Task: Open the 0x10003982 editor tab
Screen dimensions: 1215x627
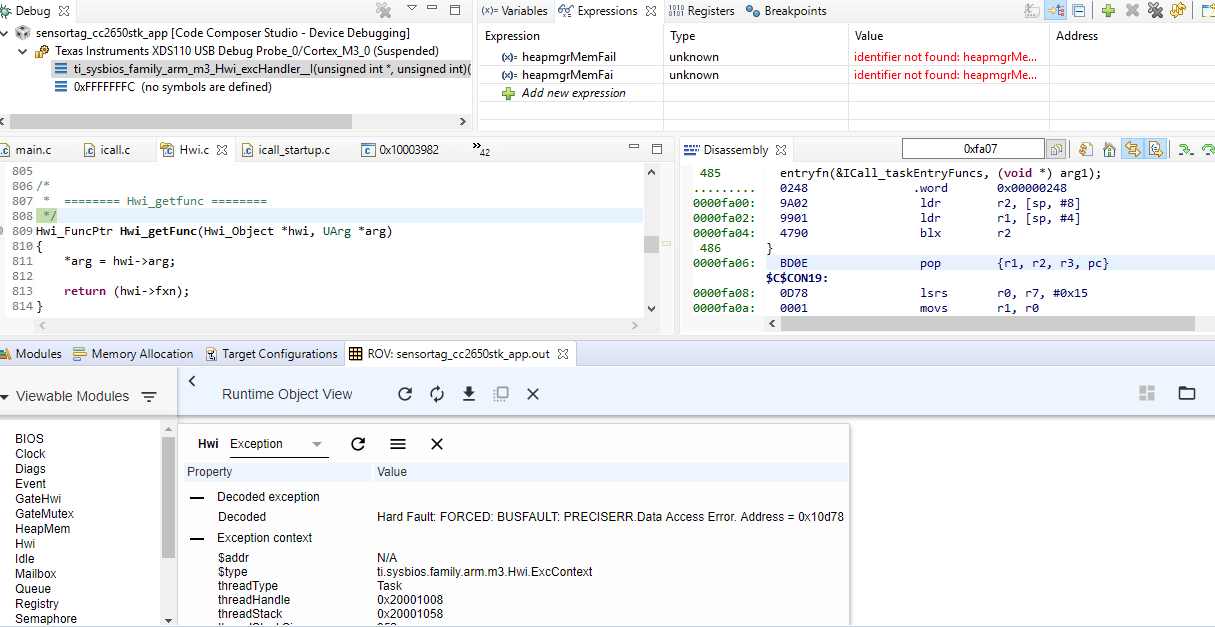Action: pos(400,150)
